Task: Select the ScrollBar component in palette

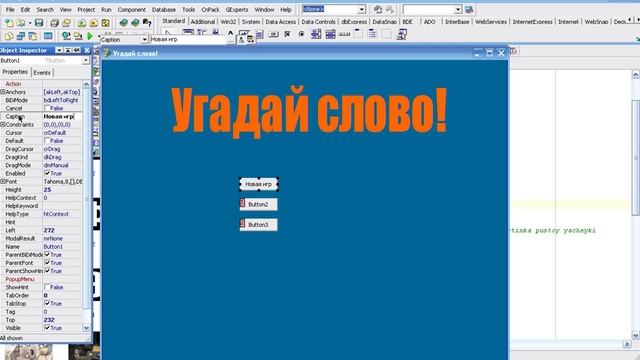Action: (x=344, y=34)
